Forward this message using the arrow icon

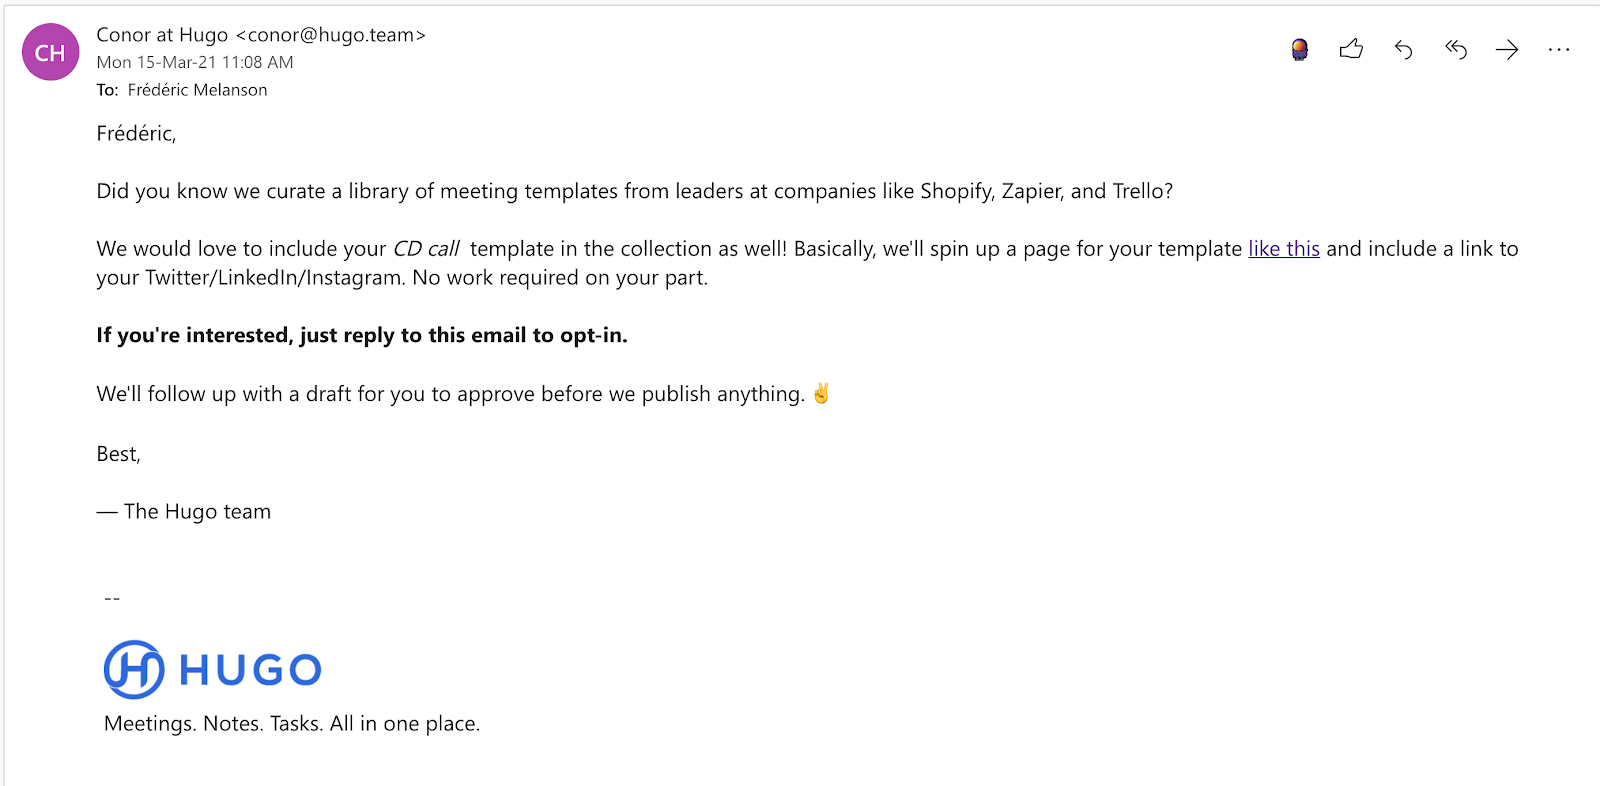(x=1507, y=50)
